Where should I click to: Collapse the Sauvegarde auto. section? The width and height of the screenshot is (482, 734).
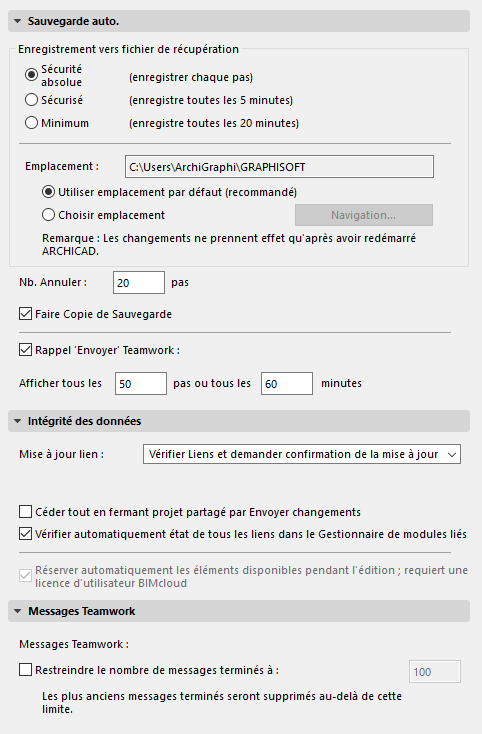point(239,22)
